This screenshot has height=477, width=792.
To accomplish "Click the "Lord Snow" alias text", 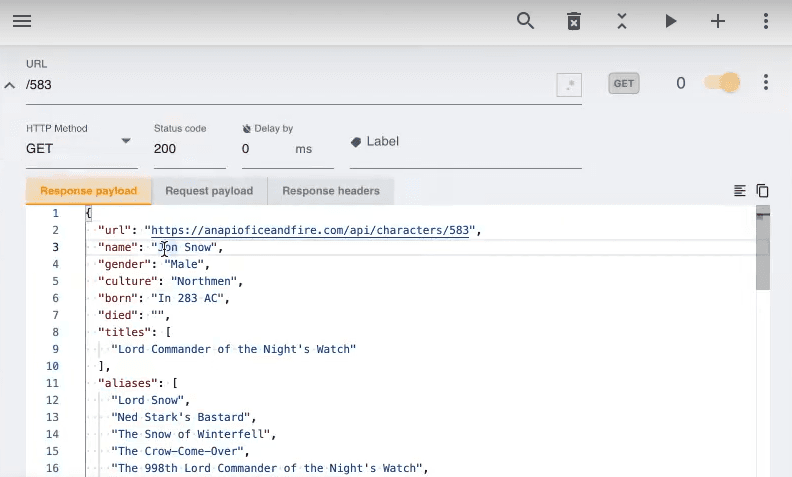I will coord(147,400).
